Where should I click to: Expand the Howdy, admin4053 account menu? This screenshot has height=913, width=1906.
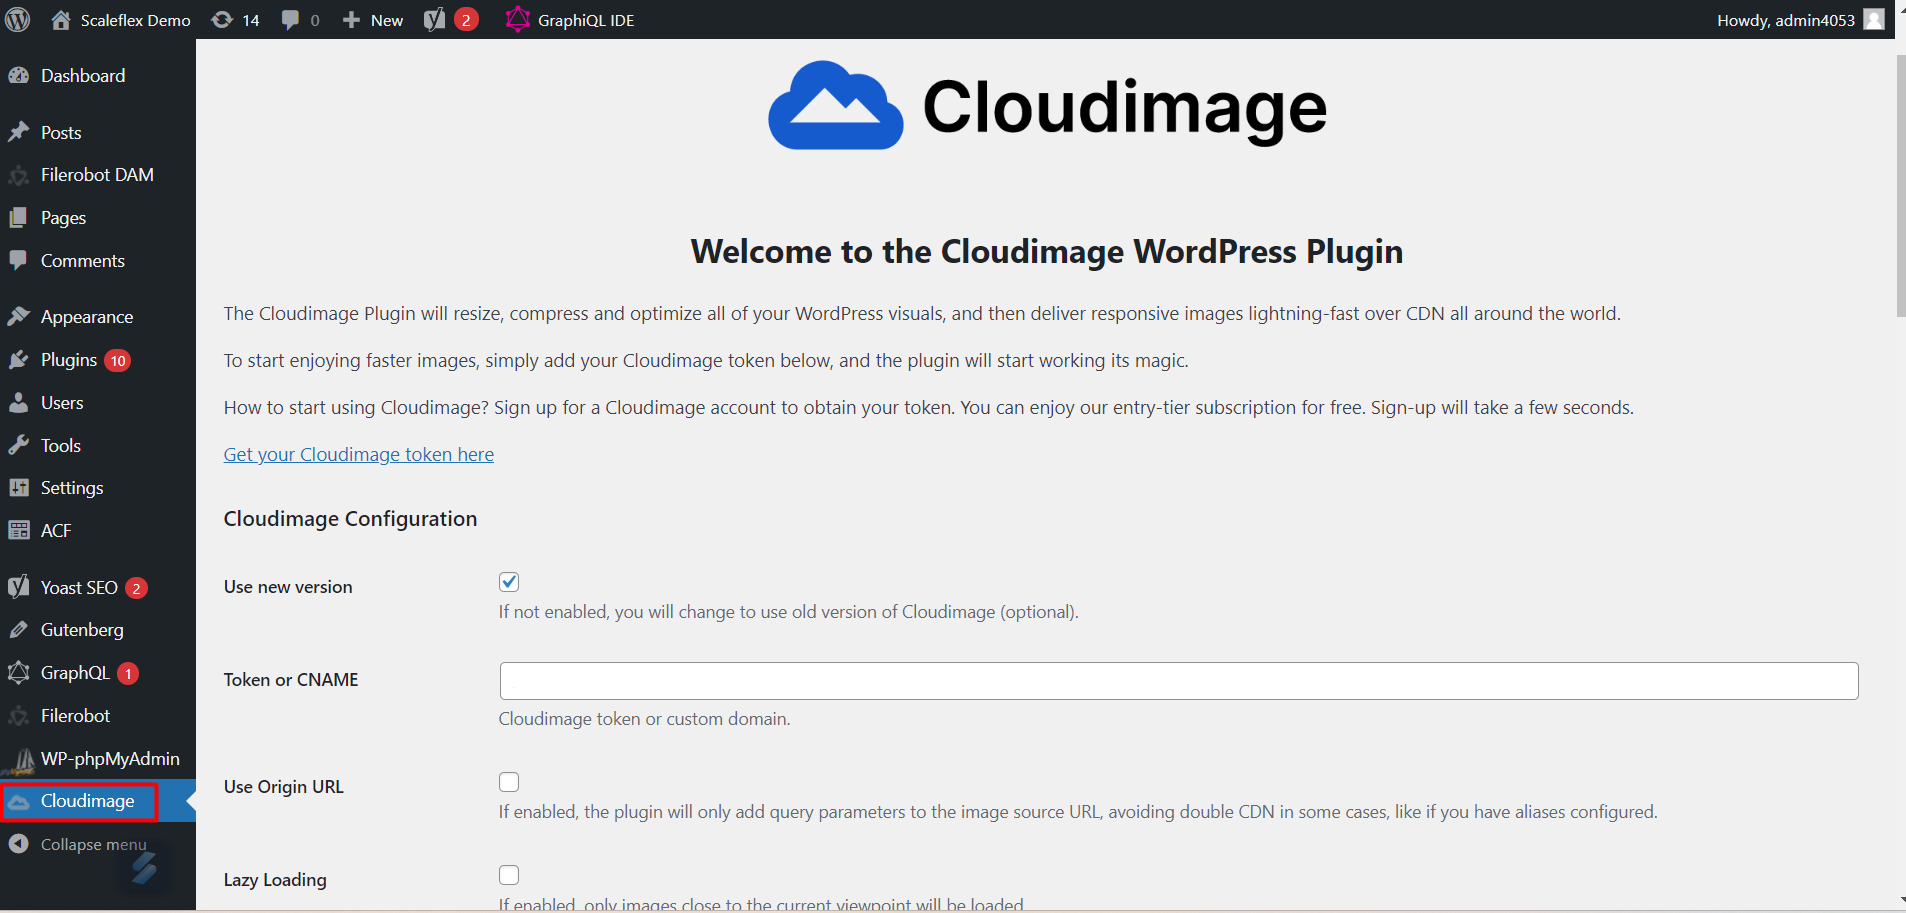(x=1785, y=20)
